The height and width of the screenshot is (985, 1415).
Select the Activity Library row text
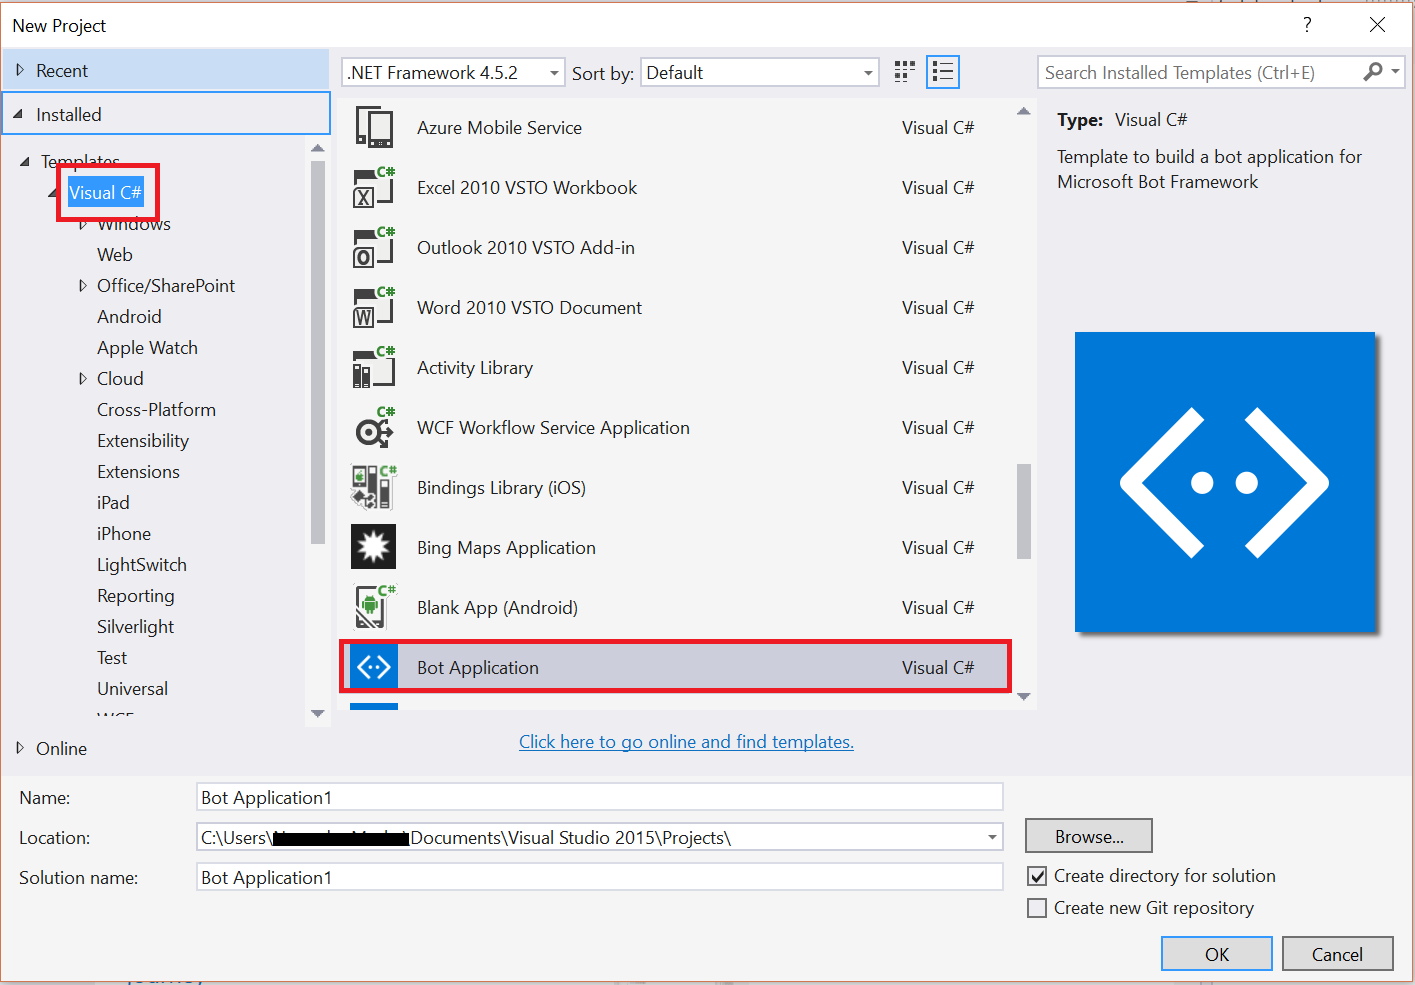(475, 368)
